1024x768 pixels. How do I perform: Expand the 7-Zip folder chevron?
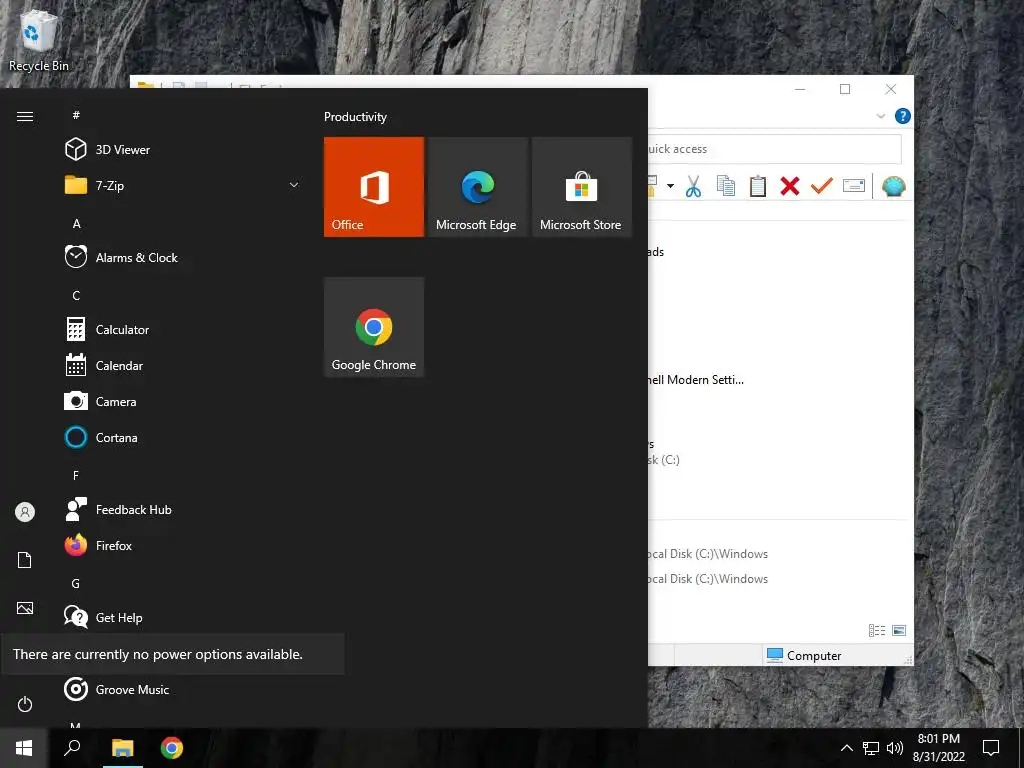pos(294,185)
